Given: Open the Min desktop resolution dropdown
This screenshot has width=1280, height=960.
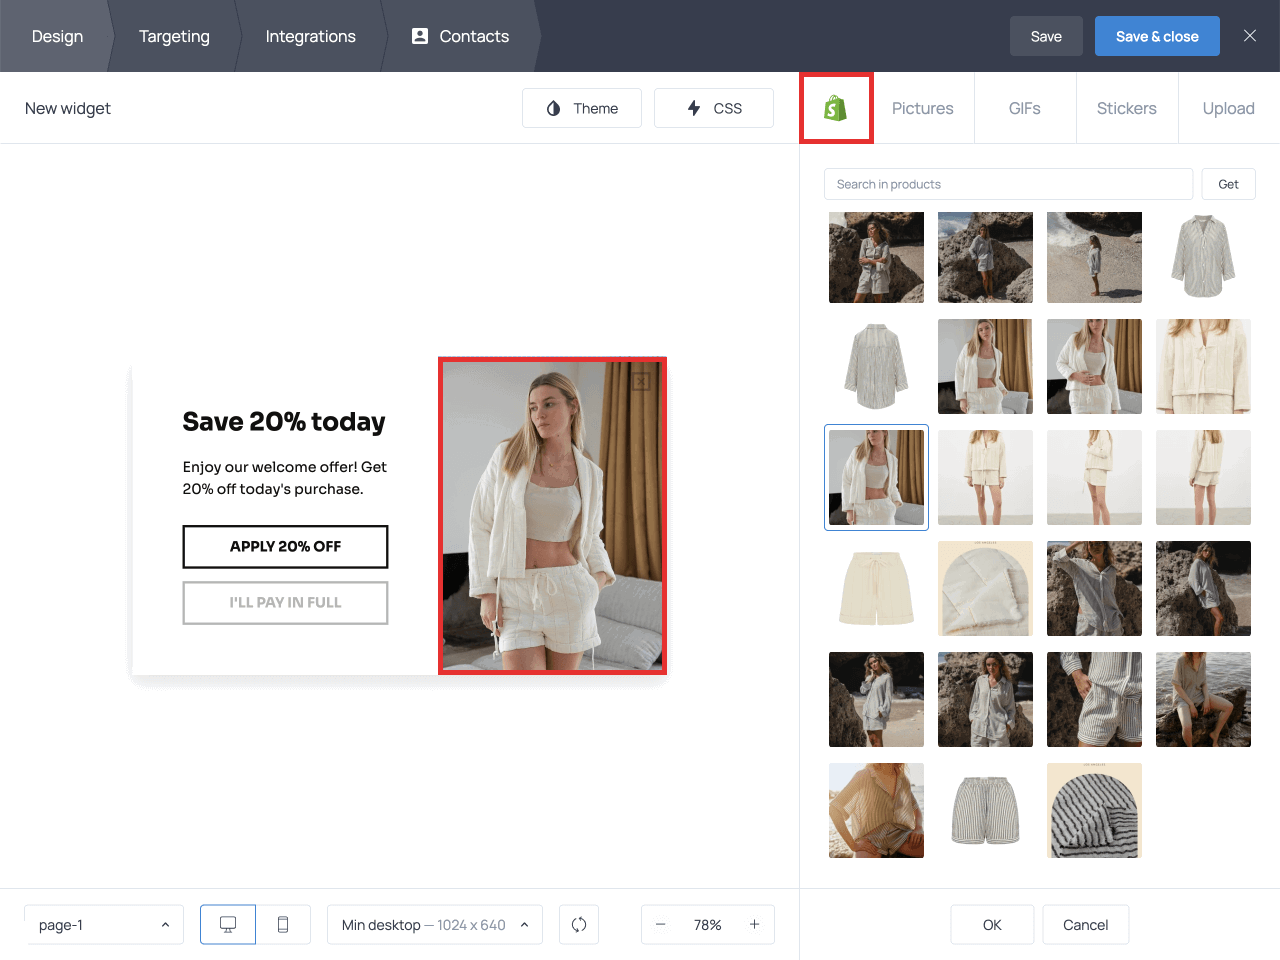Looking at the screenshot, I should pos(435,924).
